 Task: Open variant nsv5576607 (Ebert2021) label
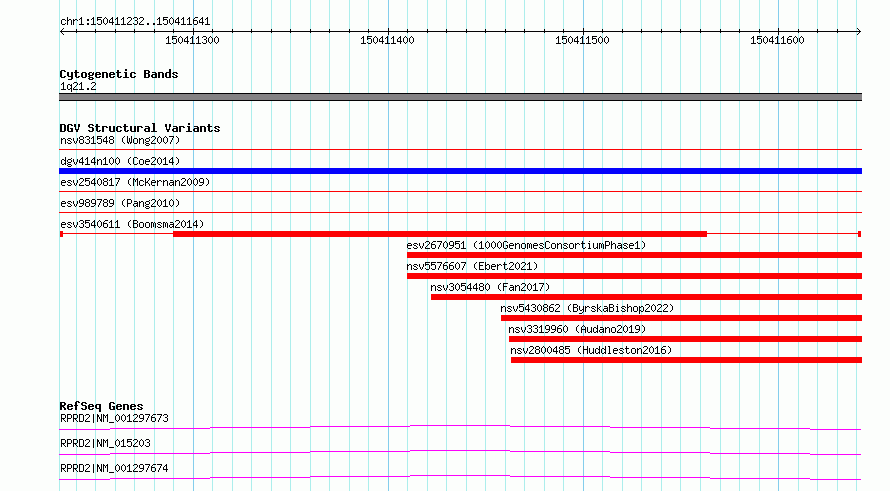pos(472,266)
